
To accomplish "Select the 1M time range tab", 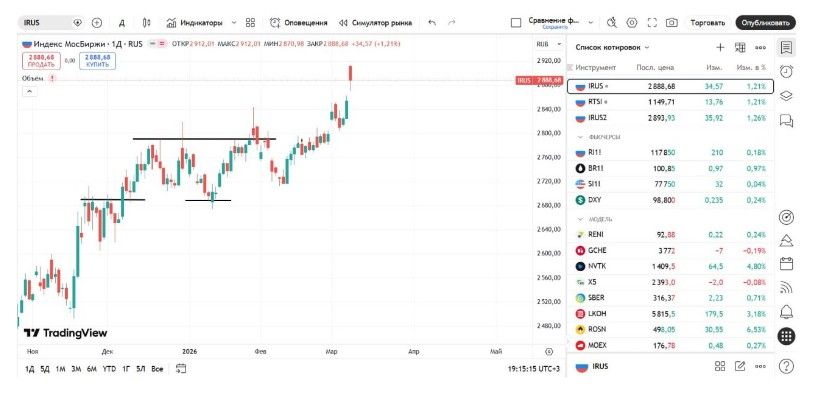I will point(60,369).
